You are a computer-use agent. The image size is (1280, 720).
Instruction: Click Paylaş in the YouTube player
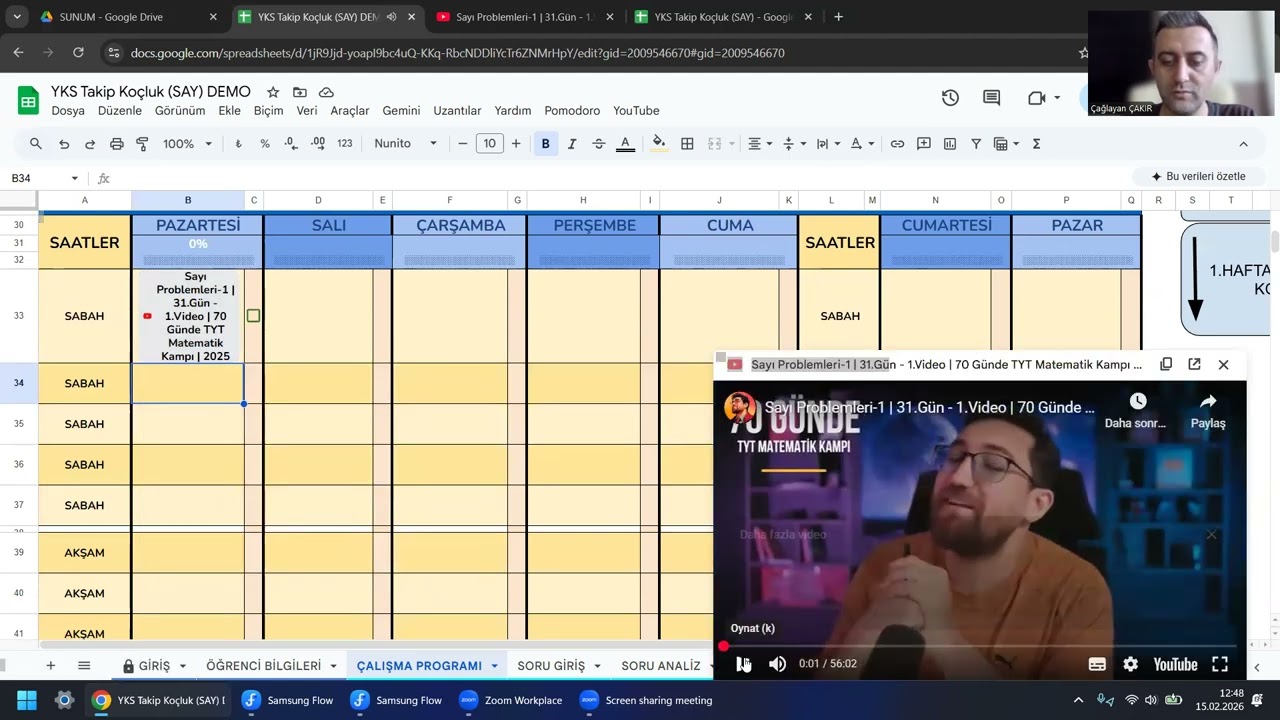tap(1208, 411)
